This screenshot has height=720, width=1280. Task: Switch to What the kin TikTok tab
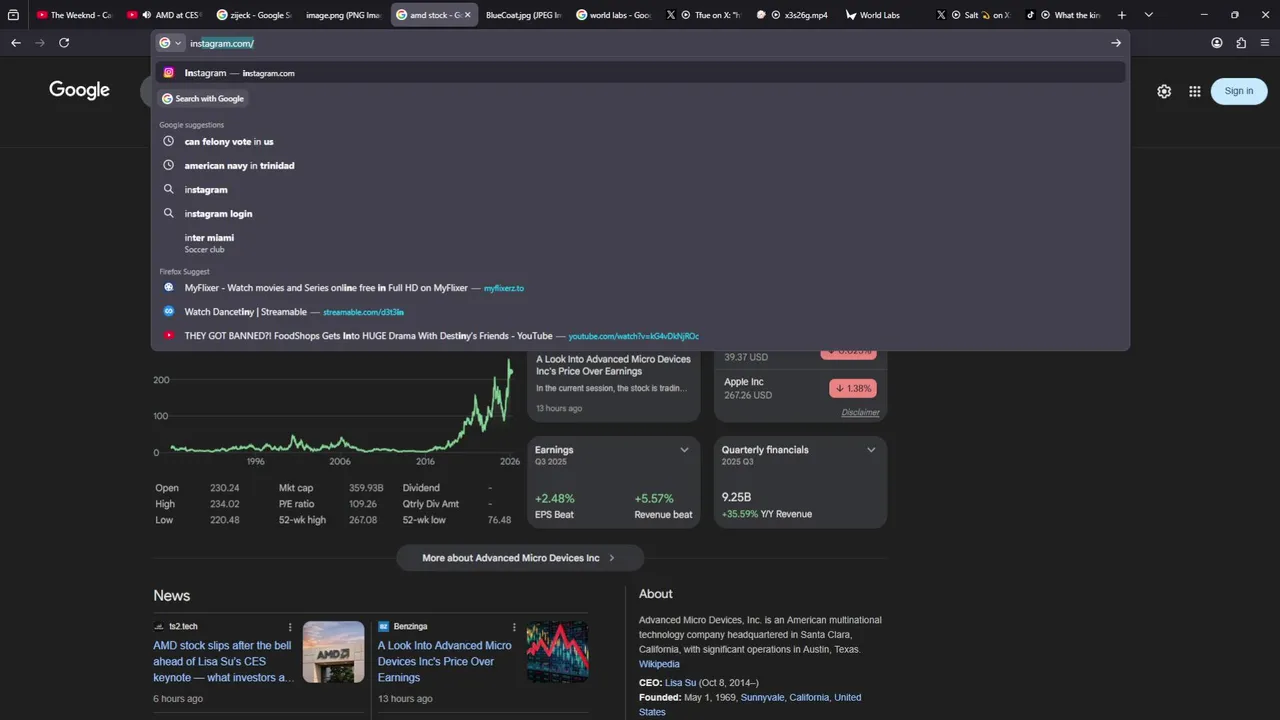1063,15
